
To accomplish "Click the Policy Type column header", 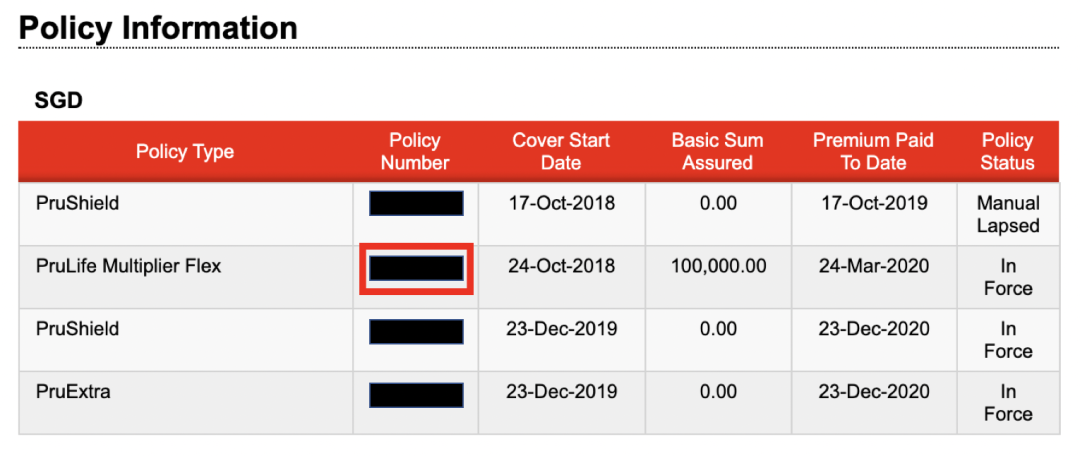I will 185,152.
